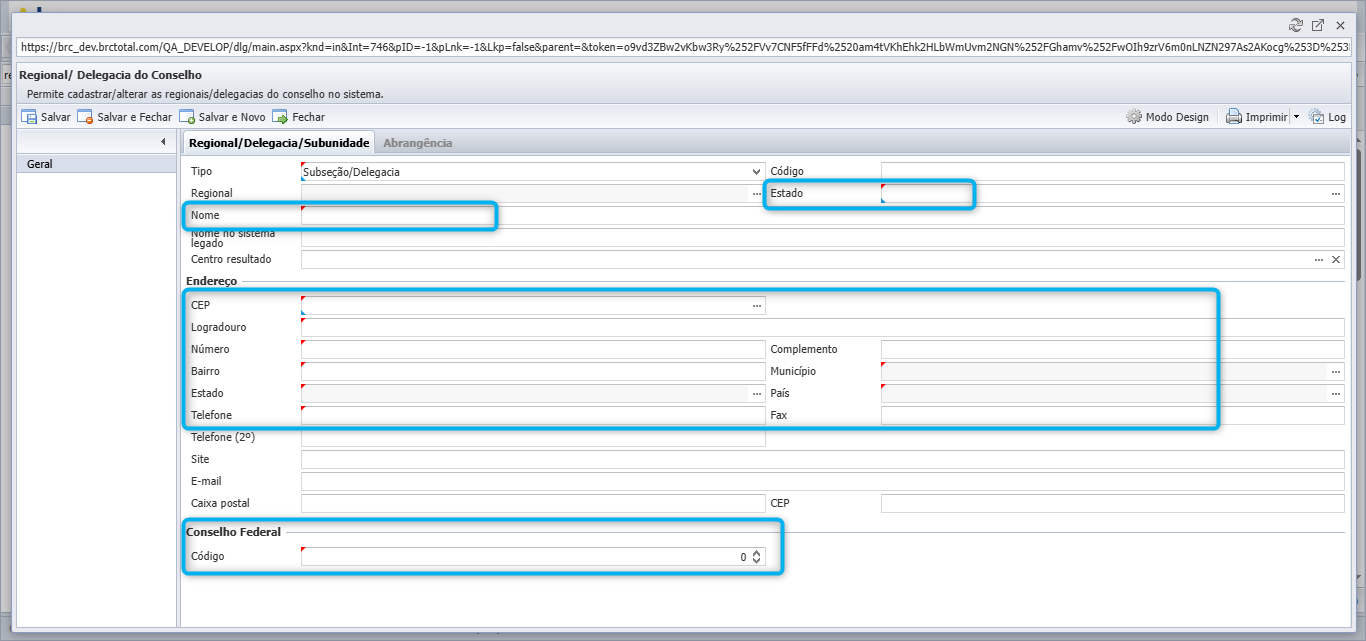The height and width of the screenshot is (641, 1366).
Task: Click Salvar e Fechar in toolbar
Action: pyautogui.click(x=125, y=117)
